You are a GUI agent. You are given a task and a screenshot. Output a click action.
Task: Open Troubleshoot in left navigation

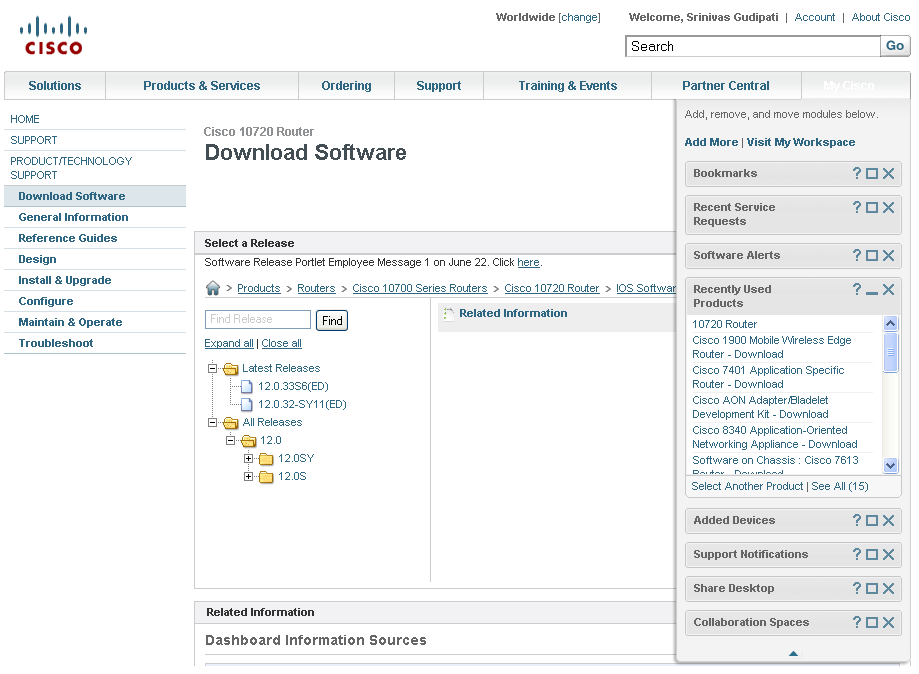[x=56, y=343]
